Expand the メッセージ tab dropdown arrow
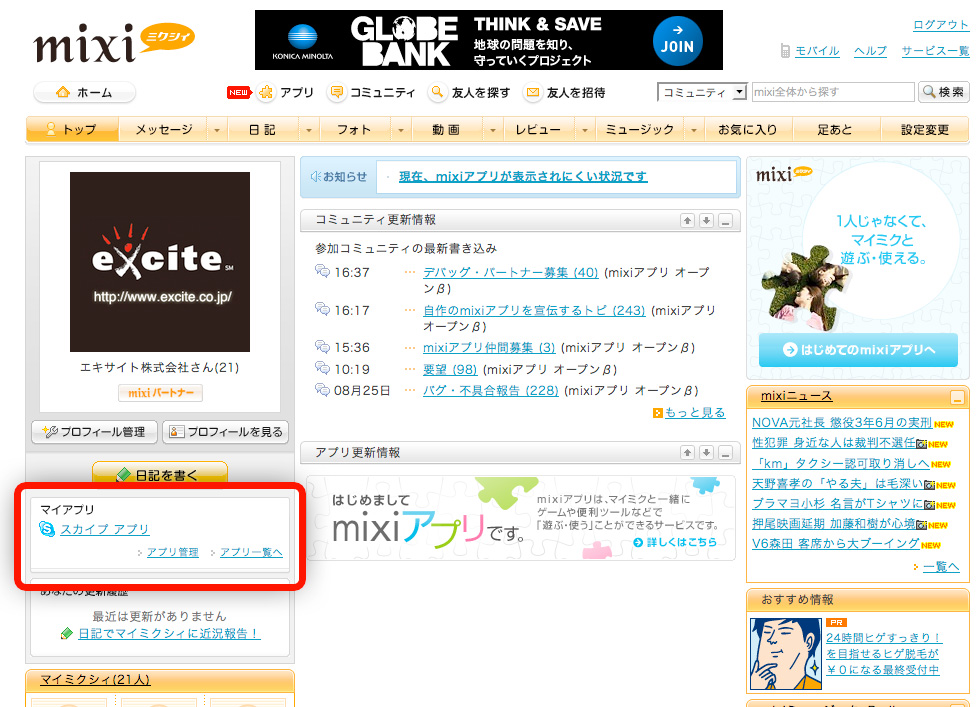This screenshot has height=707, width=979. tap(217, 130)
